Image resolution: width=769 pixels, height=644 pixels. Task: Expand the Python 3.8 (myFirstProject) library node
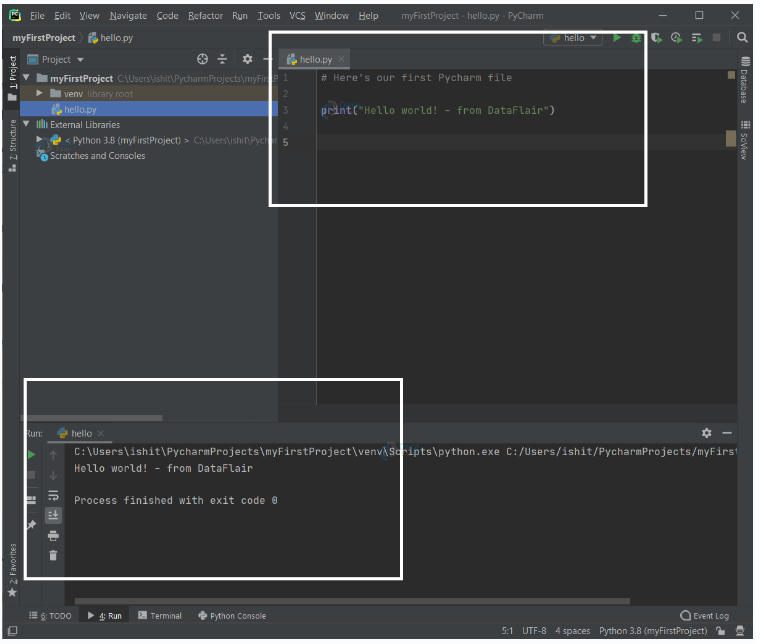coord(39,139)
